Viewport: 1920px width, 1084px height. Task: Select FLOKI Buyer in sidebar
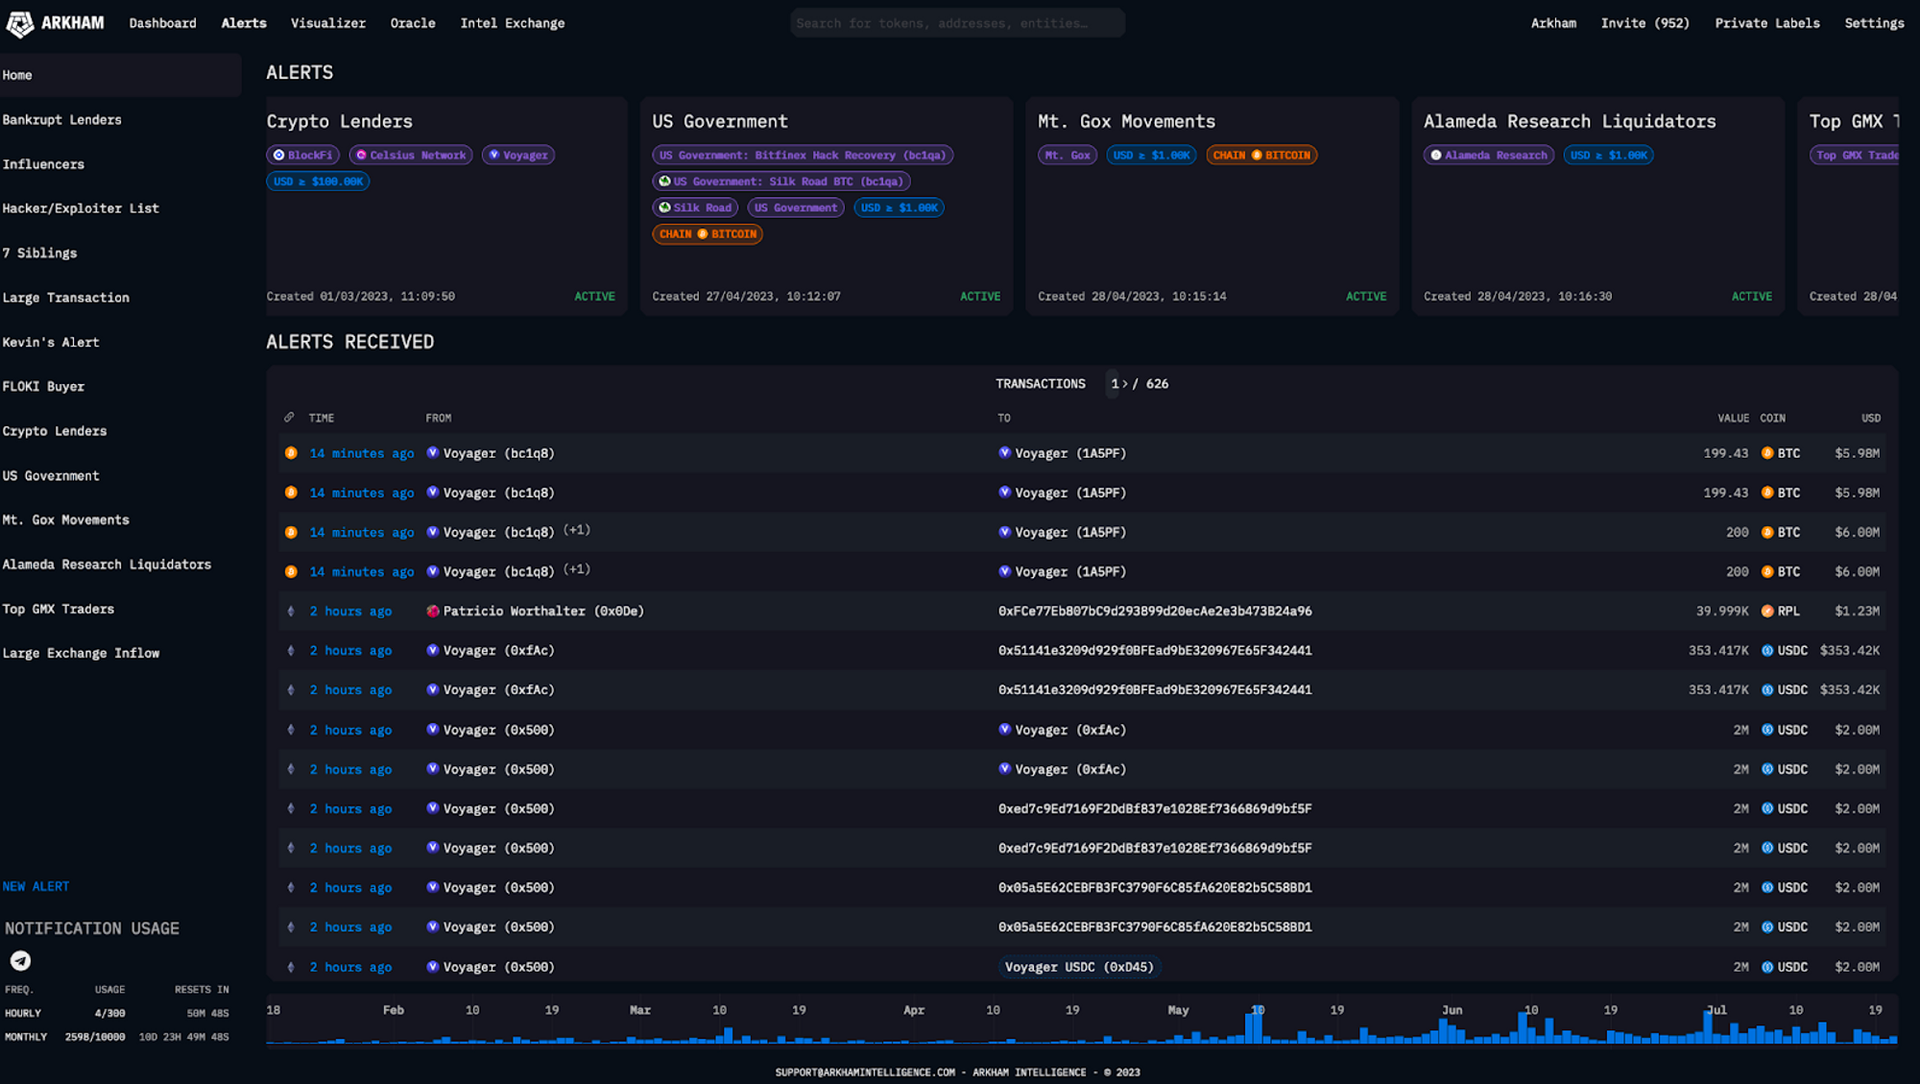click(x=43, y=387)
